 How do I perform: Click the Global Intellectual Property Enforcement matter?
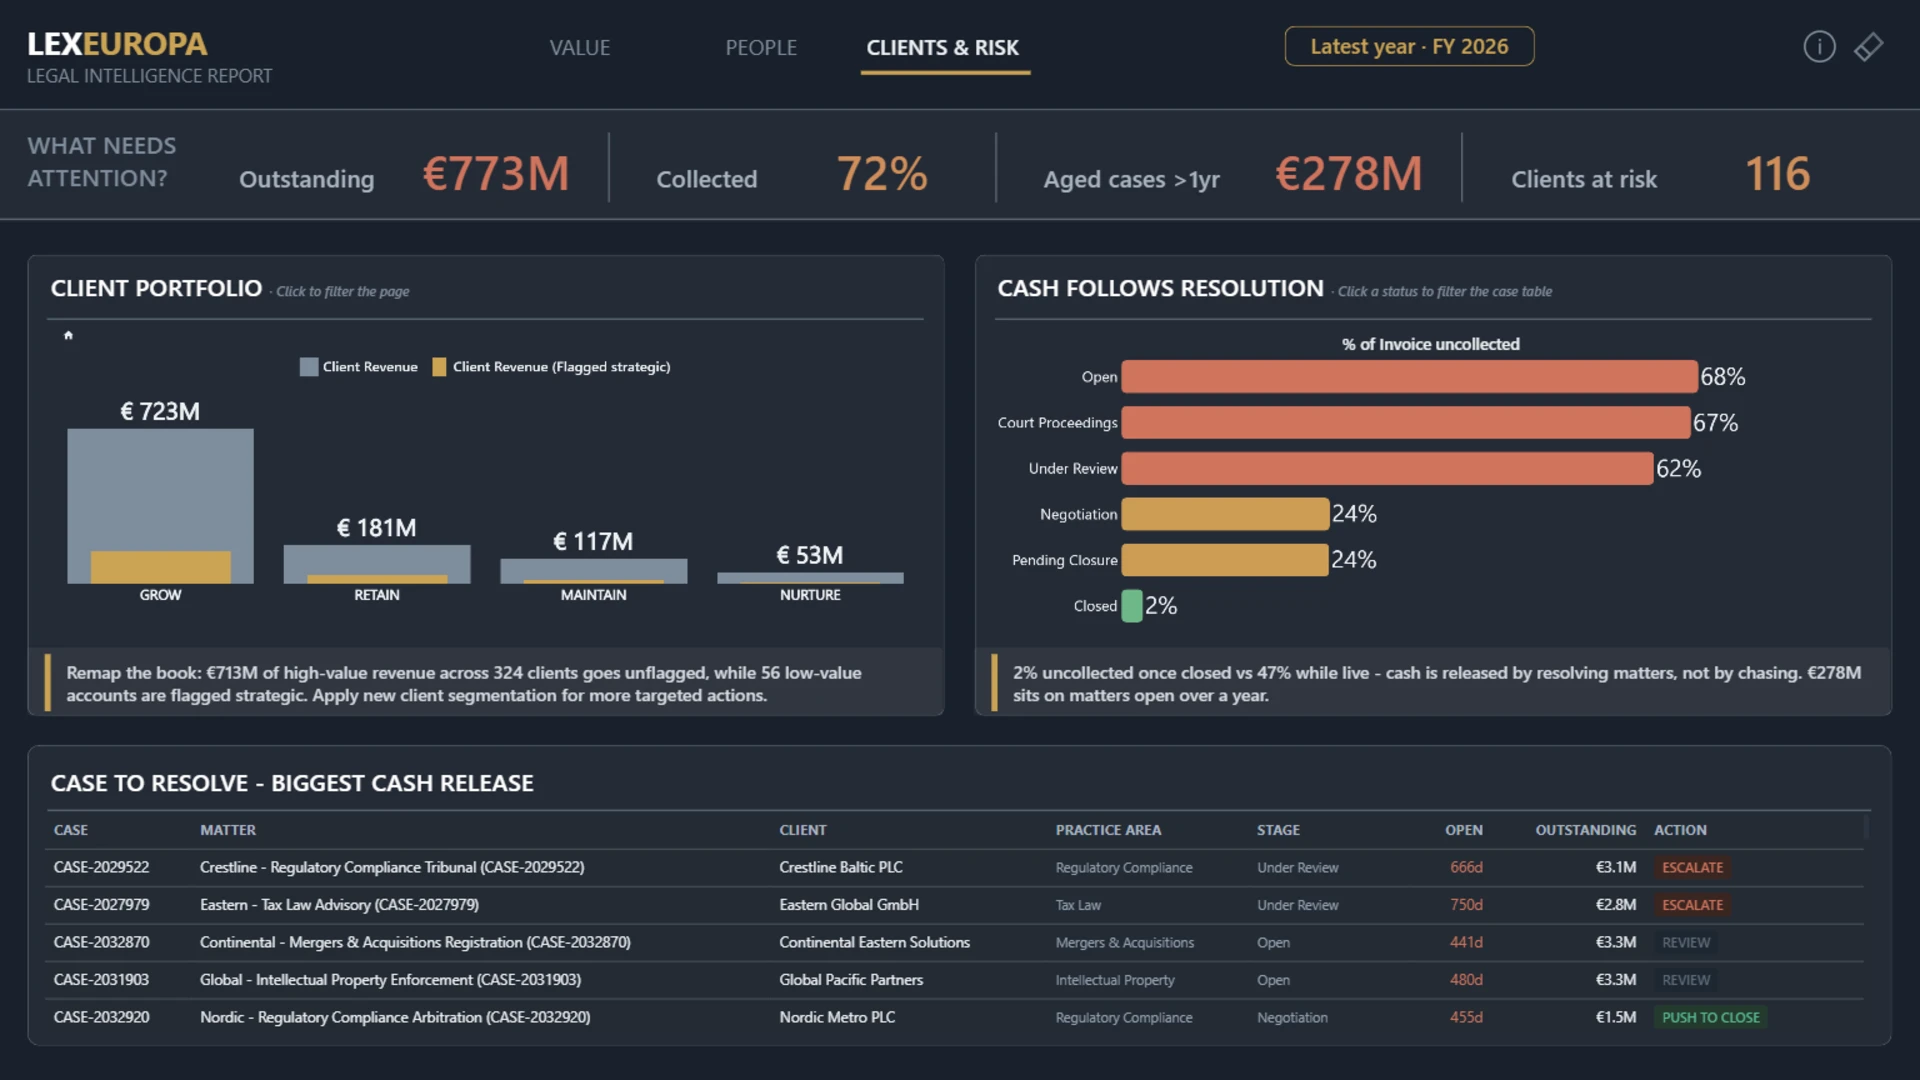tap(390, 980)
